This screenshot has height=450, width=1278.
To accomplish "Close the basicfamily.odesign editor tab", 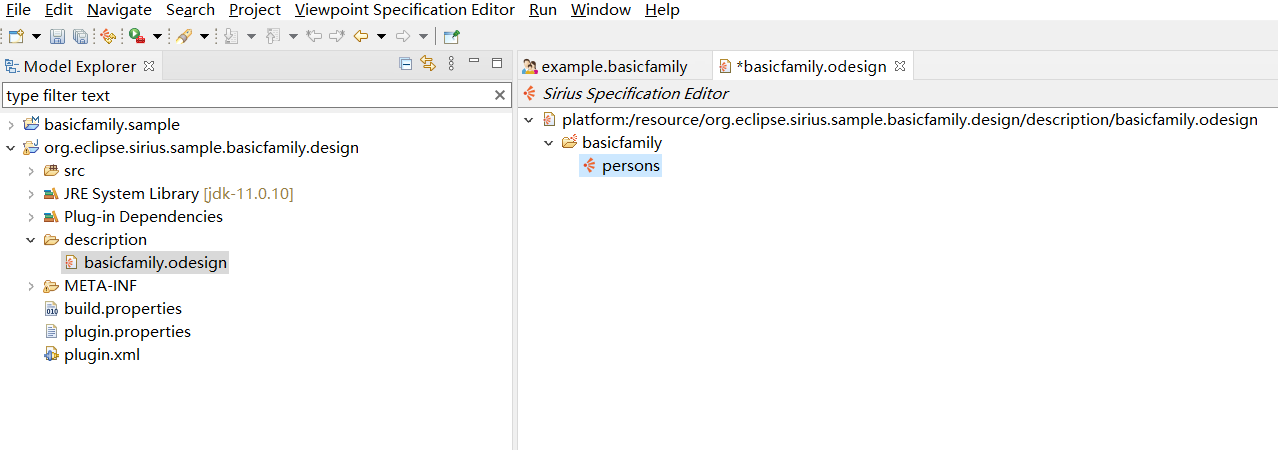I will (899, 67).
